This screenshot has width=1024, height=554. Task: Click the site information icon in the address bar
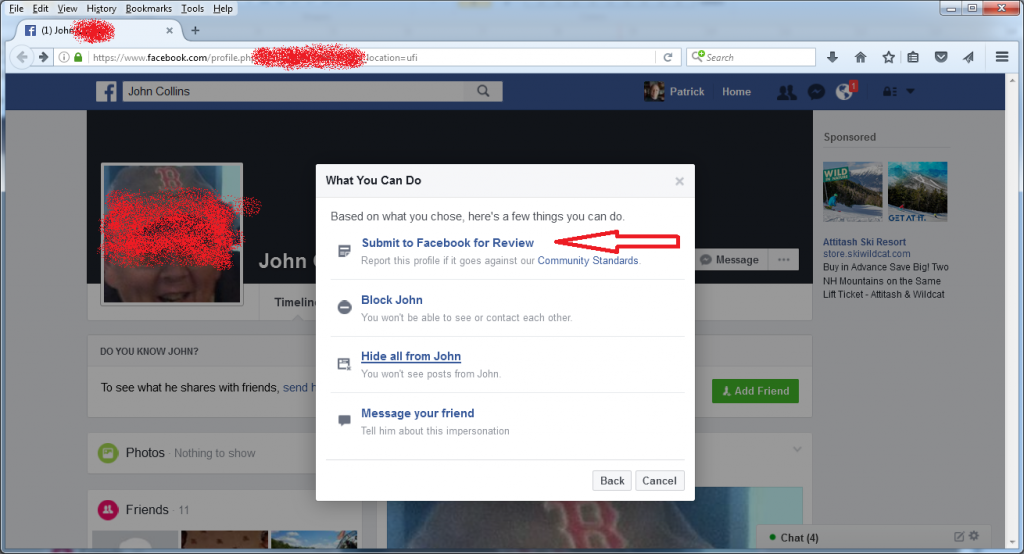coord(64,57)
